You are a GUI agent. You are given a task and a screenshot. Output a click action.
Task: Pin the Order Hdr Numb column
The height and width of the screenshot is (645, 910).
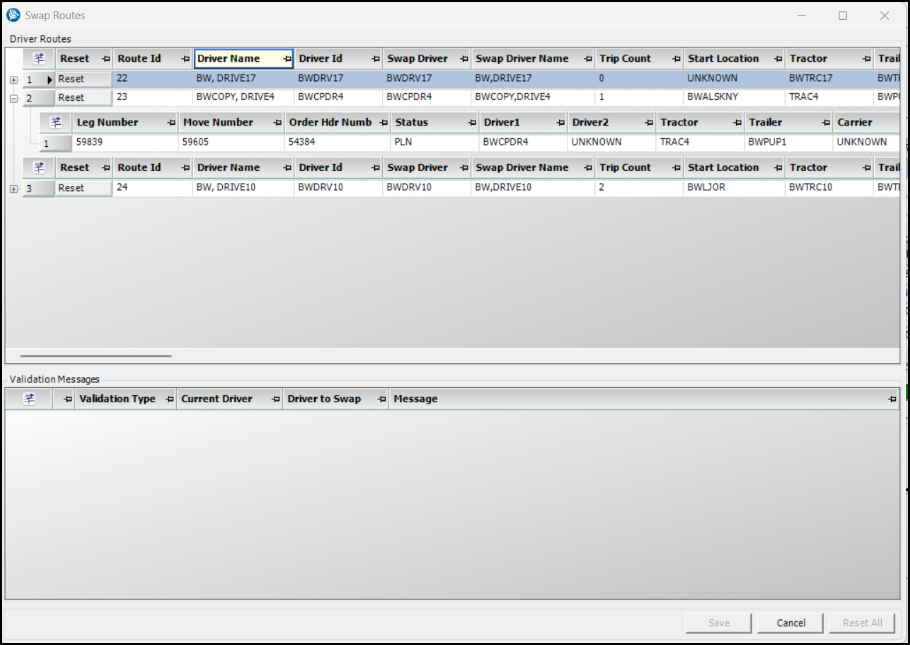(x=384, y=122)
